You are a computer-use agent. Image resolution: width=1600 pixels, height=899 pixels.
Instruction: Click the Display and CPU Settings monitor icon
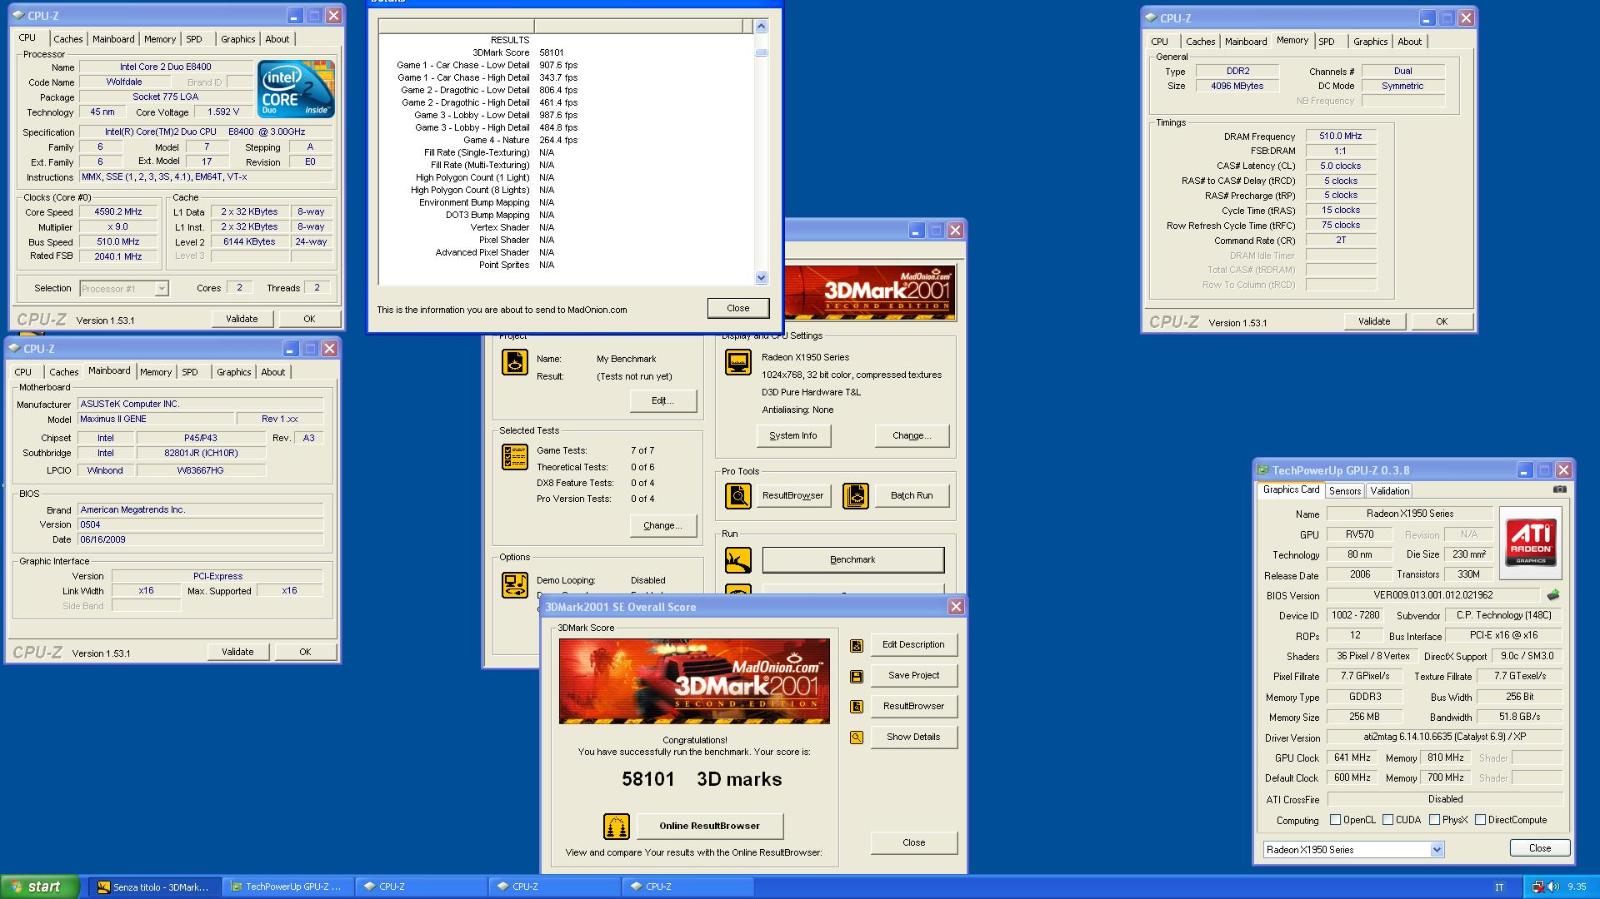[x=738, y=362]
